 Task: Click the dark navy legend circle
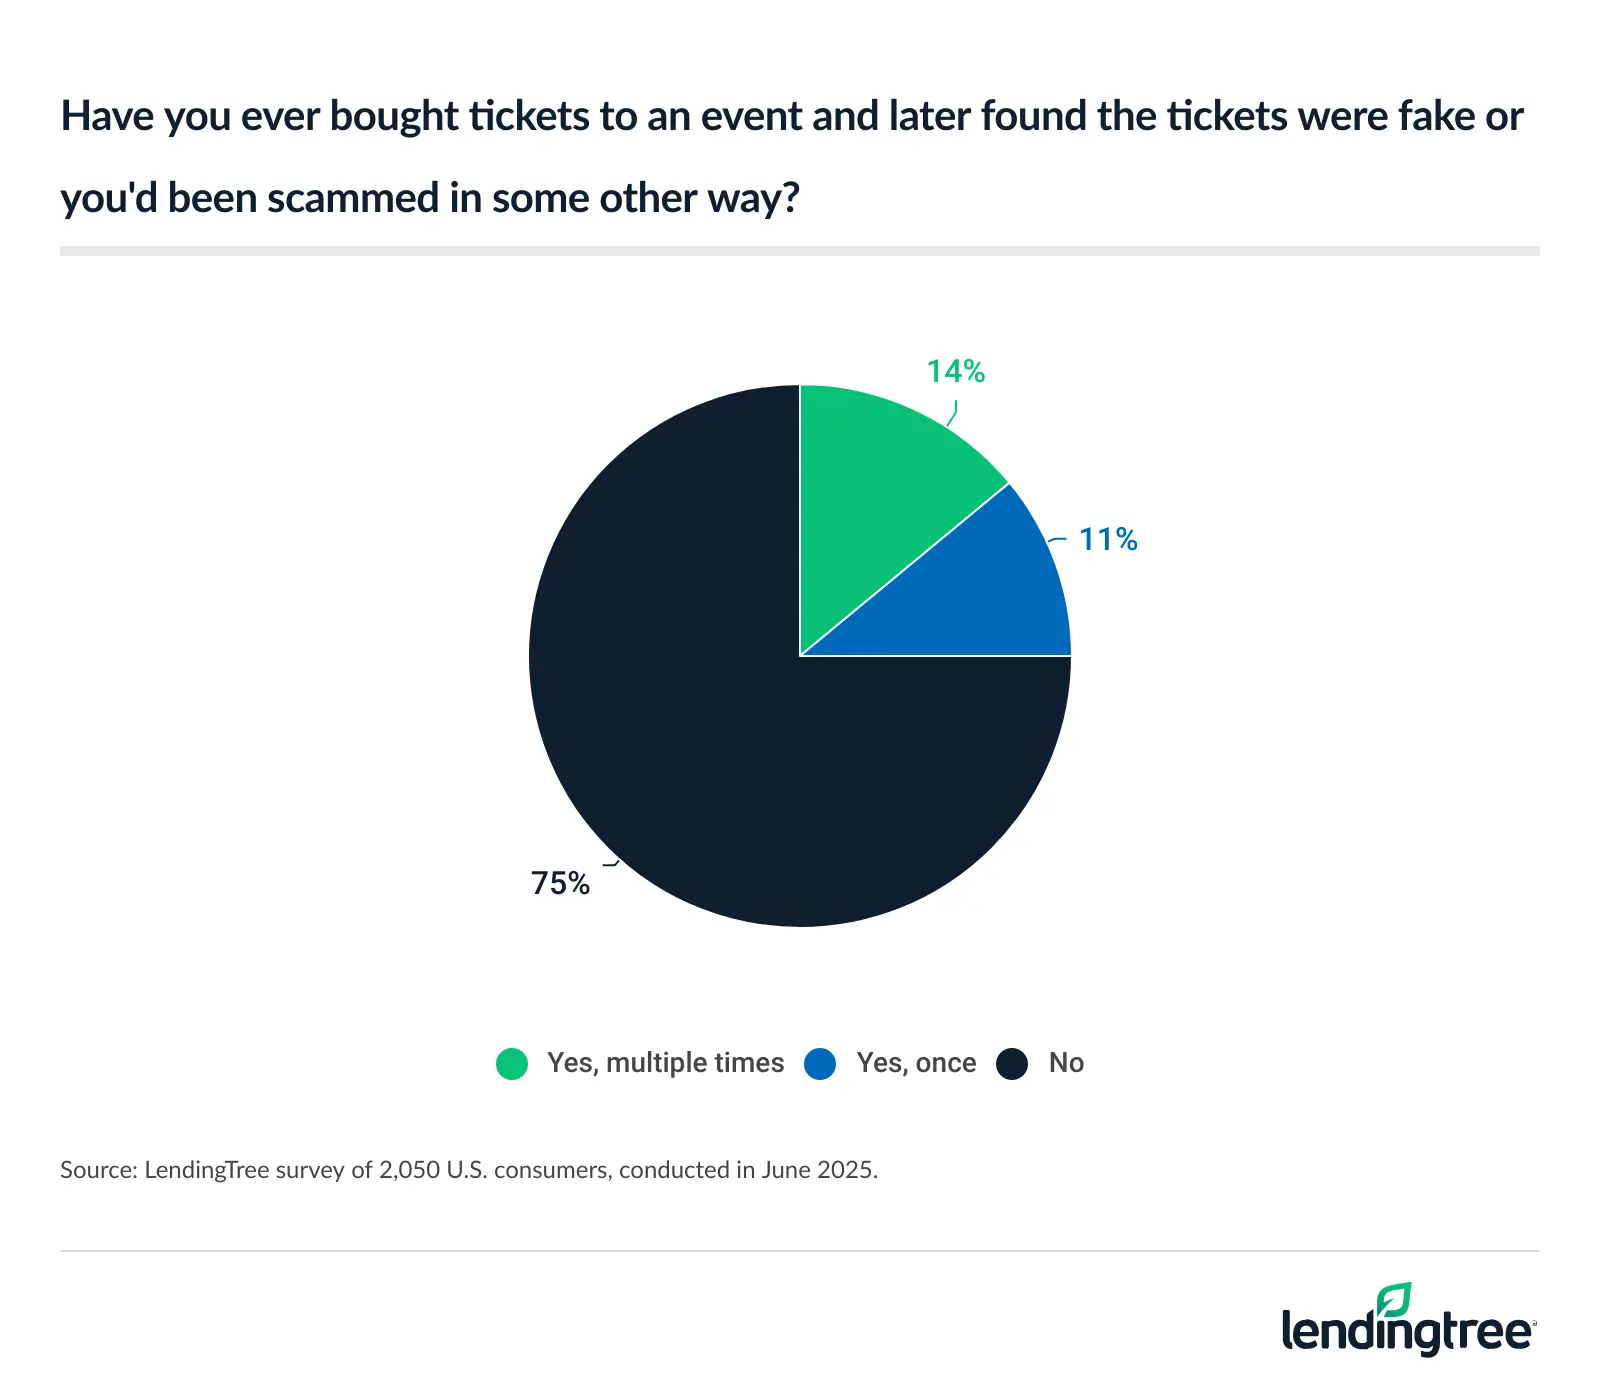click(x=1012, y=1063)
